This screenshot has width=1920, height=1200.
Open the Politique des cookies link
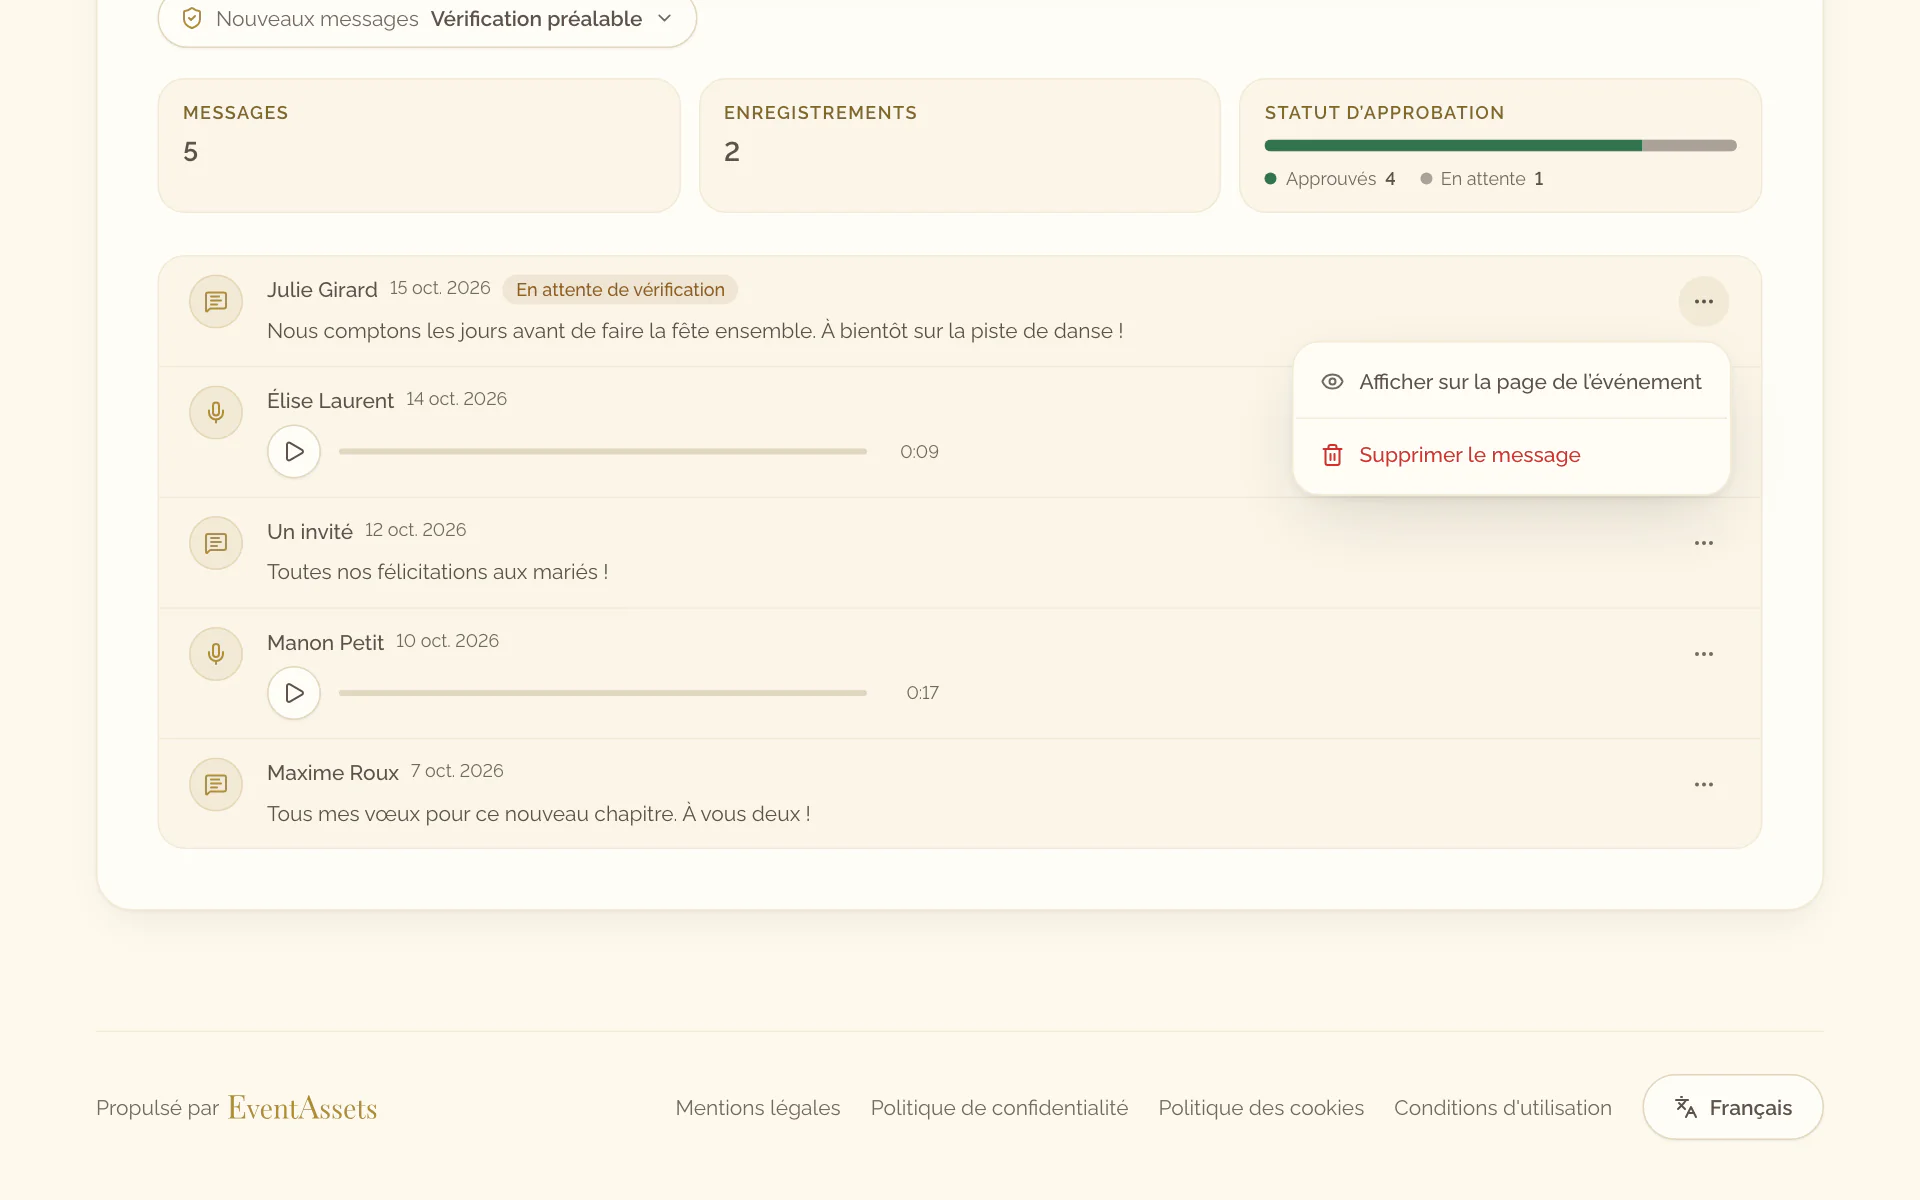click(1261, 1108)
